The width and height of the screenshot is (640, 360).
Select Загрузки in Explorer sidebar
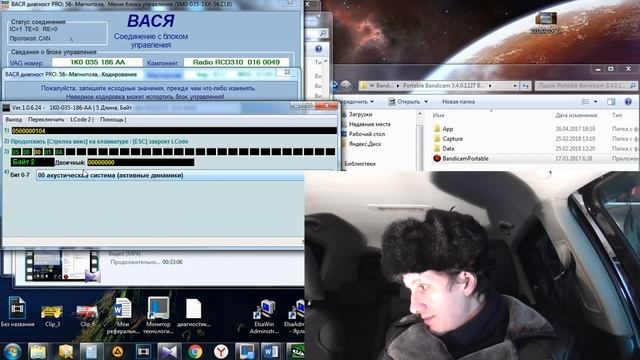[x=360, y=115]
